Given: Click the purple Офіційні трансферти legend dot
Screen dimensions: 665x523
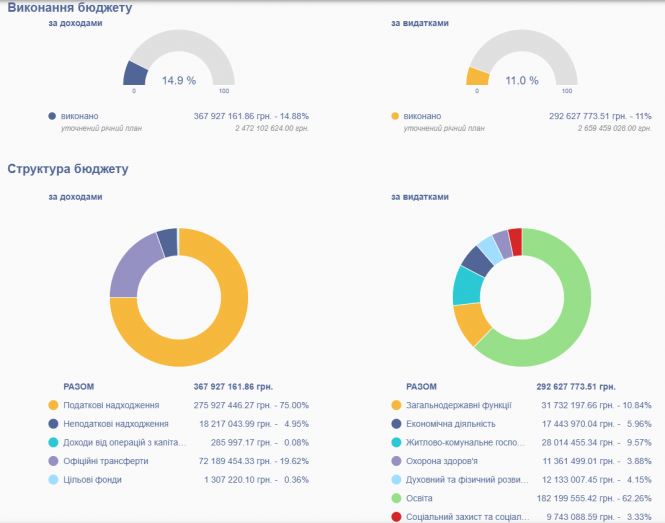Looking at the screenshot, I should [x=53, y=460].
